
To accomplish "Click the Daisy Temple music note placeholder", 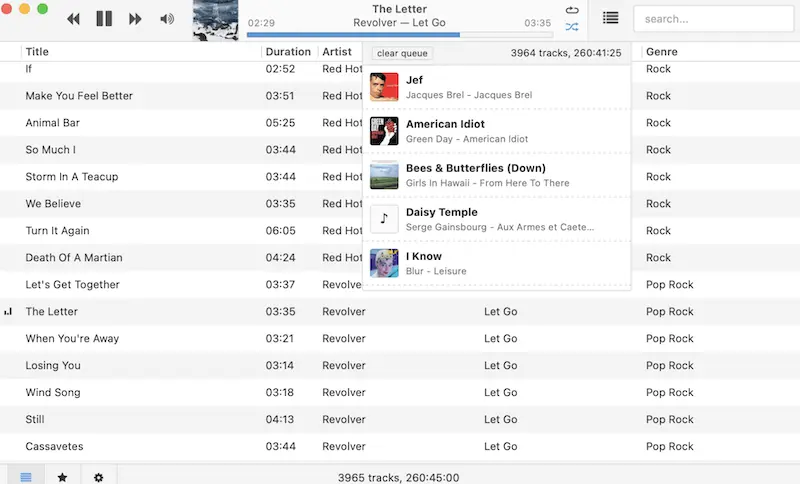I will tap(384, 219).
